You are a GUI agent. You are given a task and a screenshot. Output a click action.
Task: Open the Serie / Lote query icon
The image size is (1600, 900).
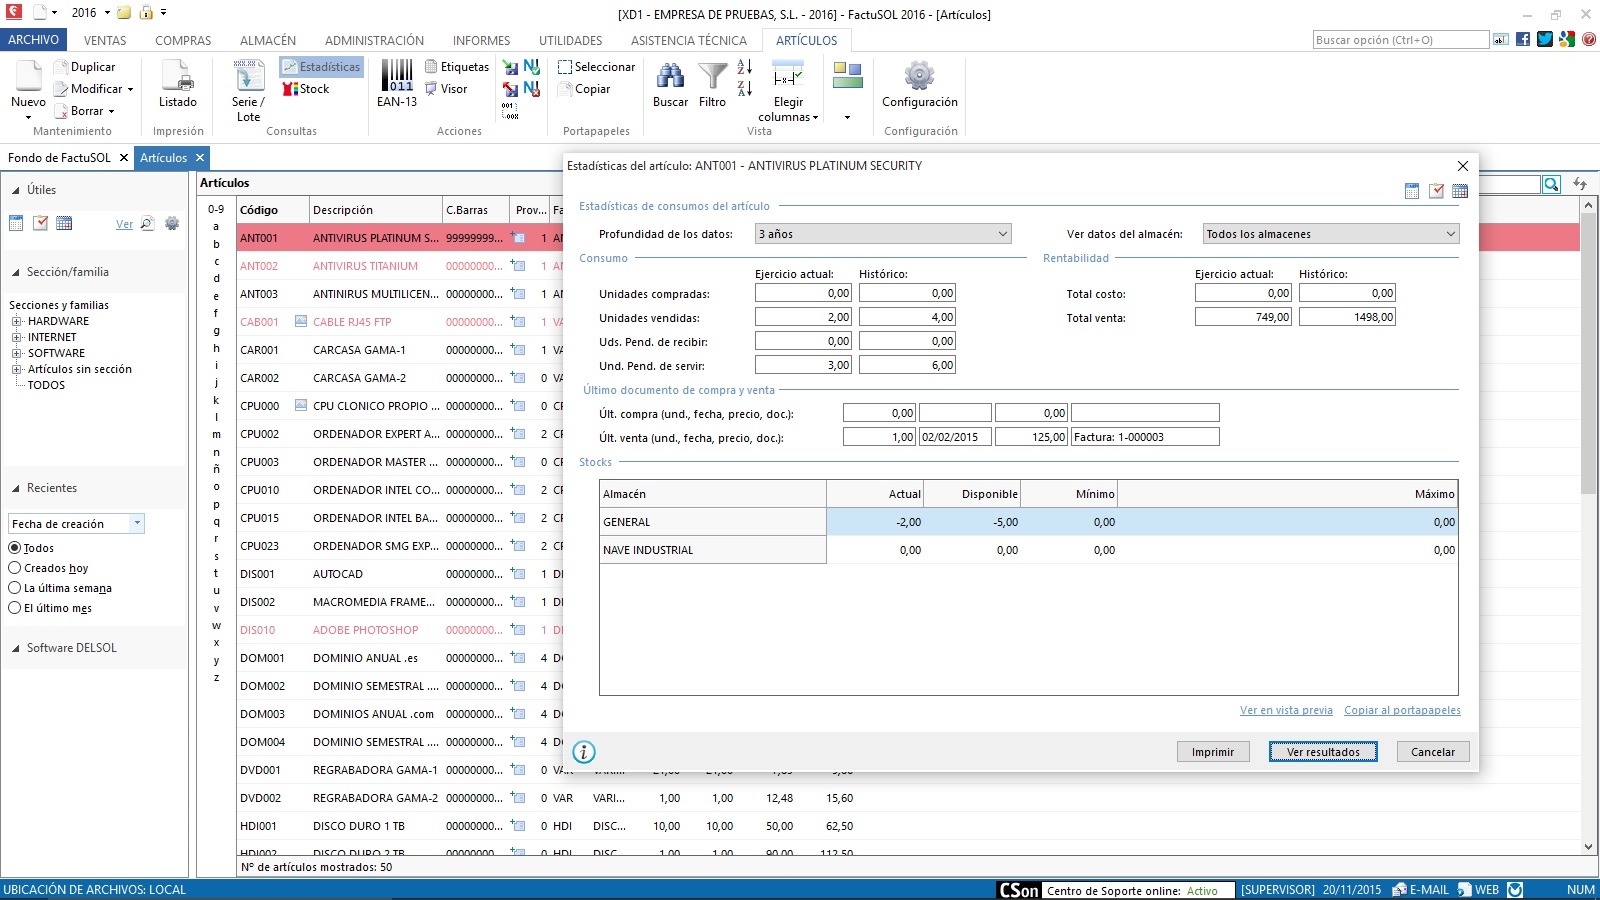point(248,77)
